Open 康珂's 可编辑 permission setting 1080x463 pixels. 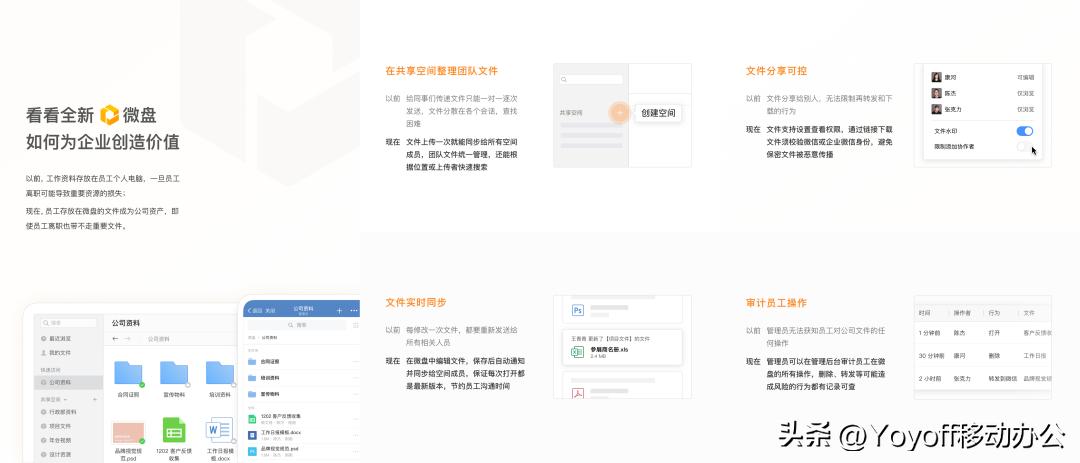click(x=1025, y=77)
